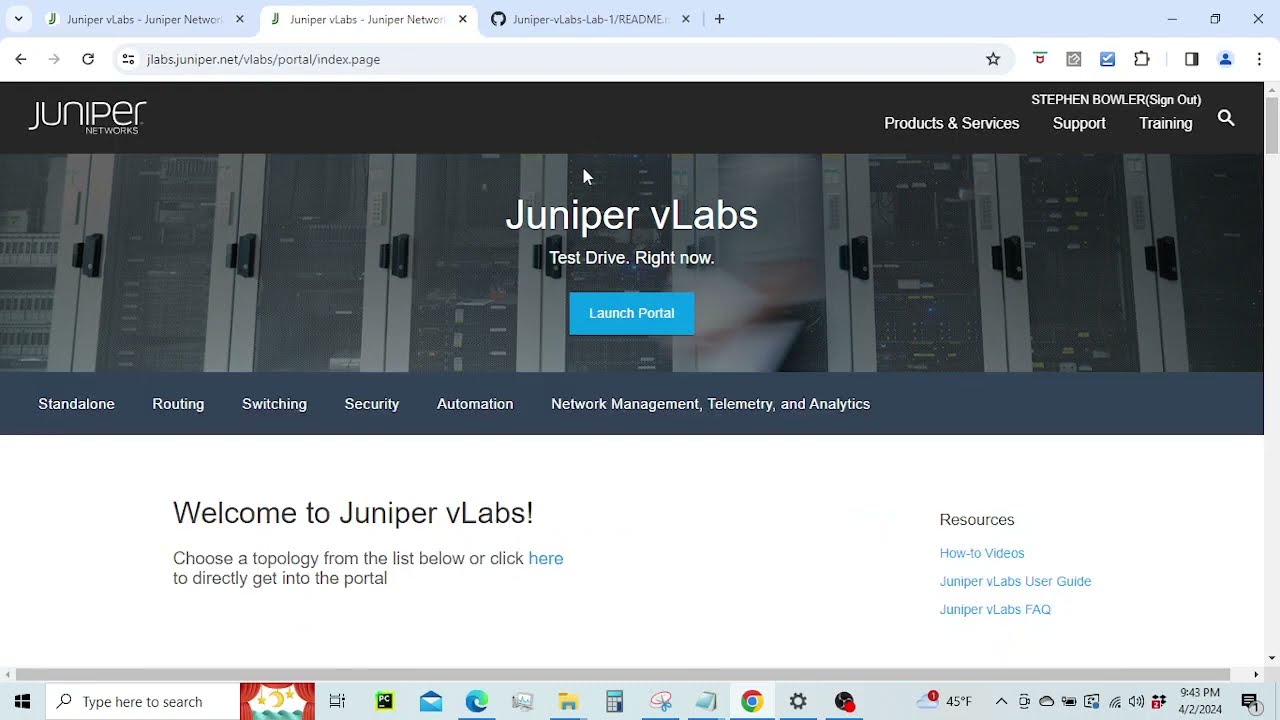The image size is (1280, 720).
Task: Select the Security category
Action: pyautogui.click(x=372, y=404)
